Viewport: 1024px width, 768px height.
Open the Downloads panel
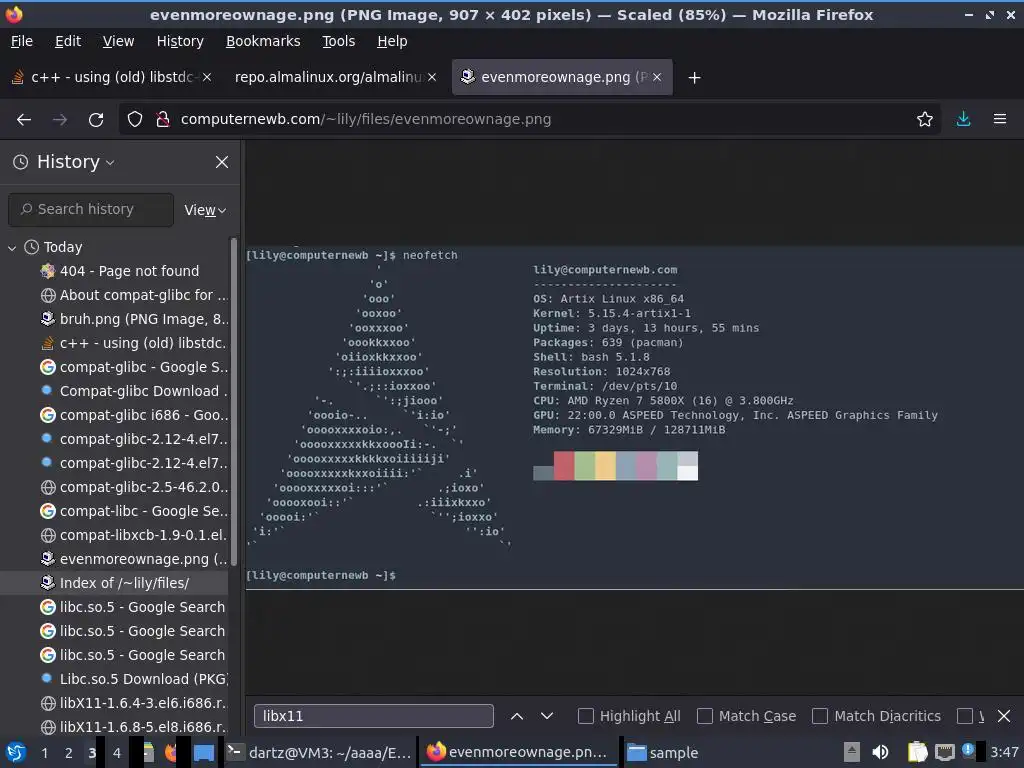(963, 119)
